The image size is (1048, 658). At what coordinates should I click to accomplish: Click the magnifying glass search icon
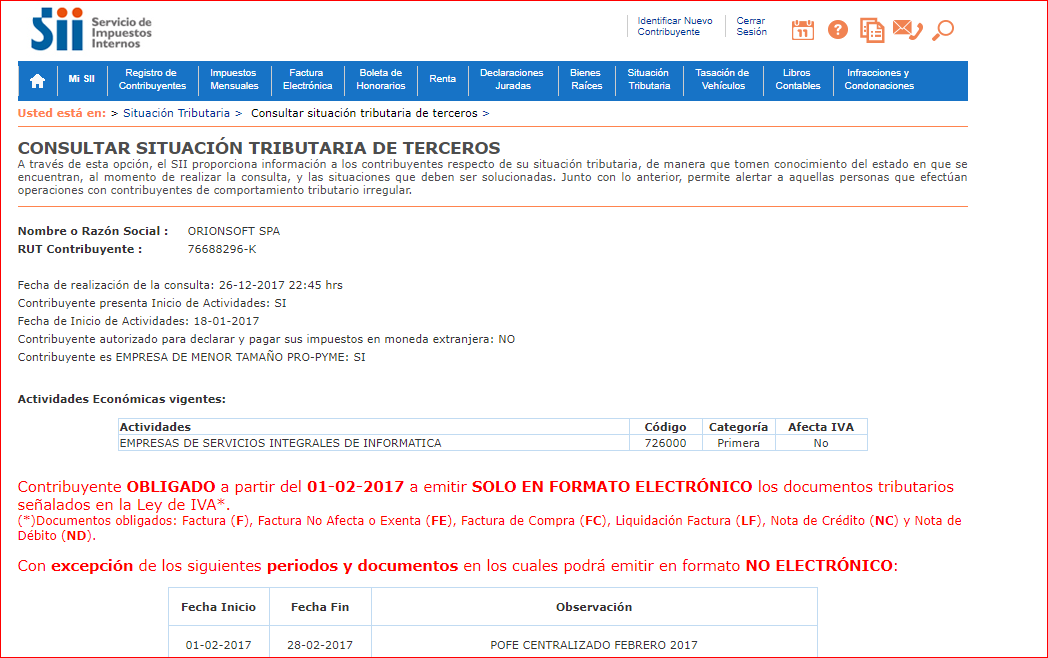[x=943, y=30]
